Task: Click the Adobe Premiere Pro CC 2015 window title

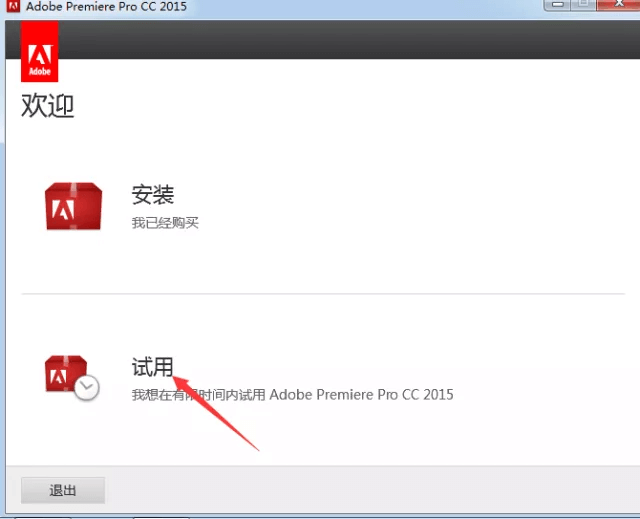Action: [x=106, y=7]
